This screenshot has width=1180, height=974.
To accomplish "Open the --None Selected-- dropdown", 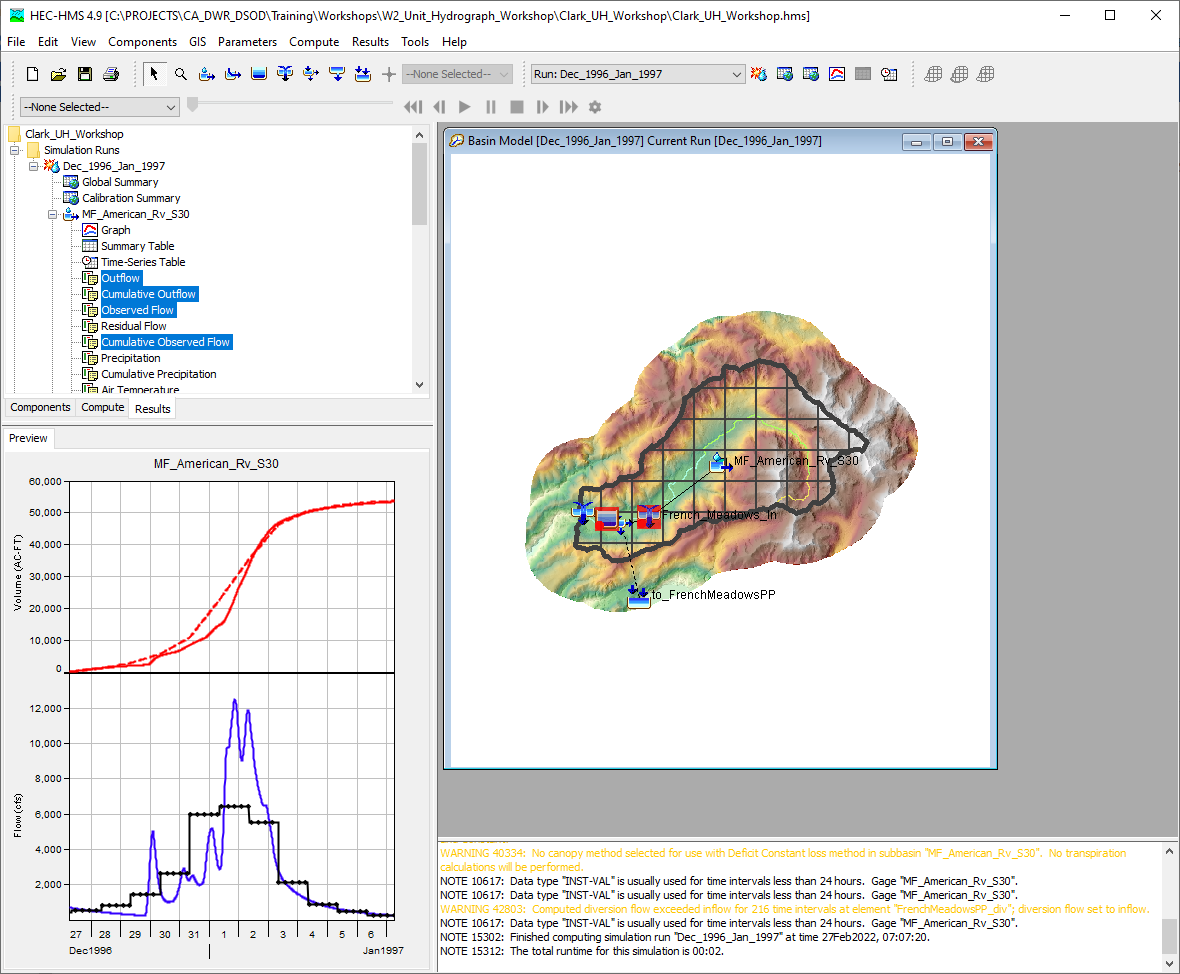I will click(98, 107).
